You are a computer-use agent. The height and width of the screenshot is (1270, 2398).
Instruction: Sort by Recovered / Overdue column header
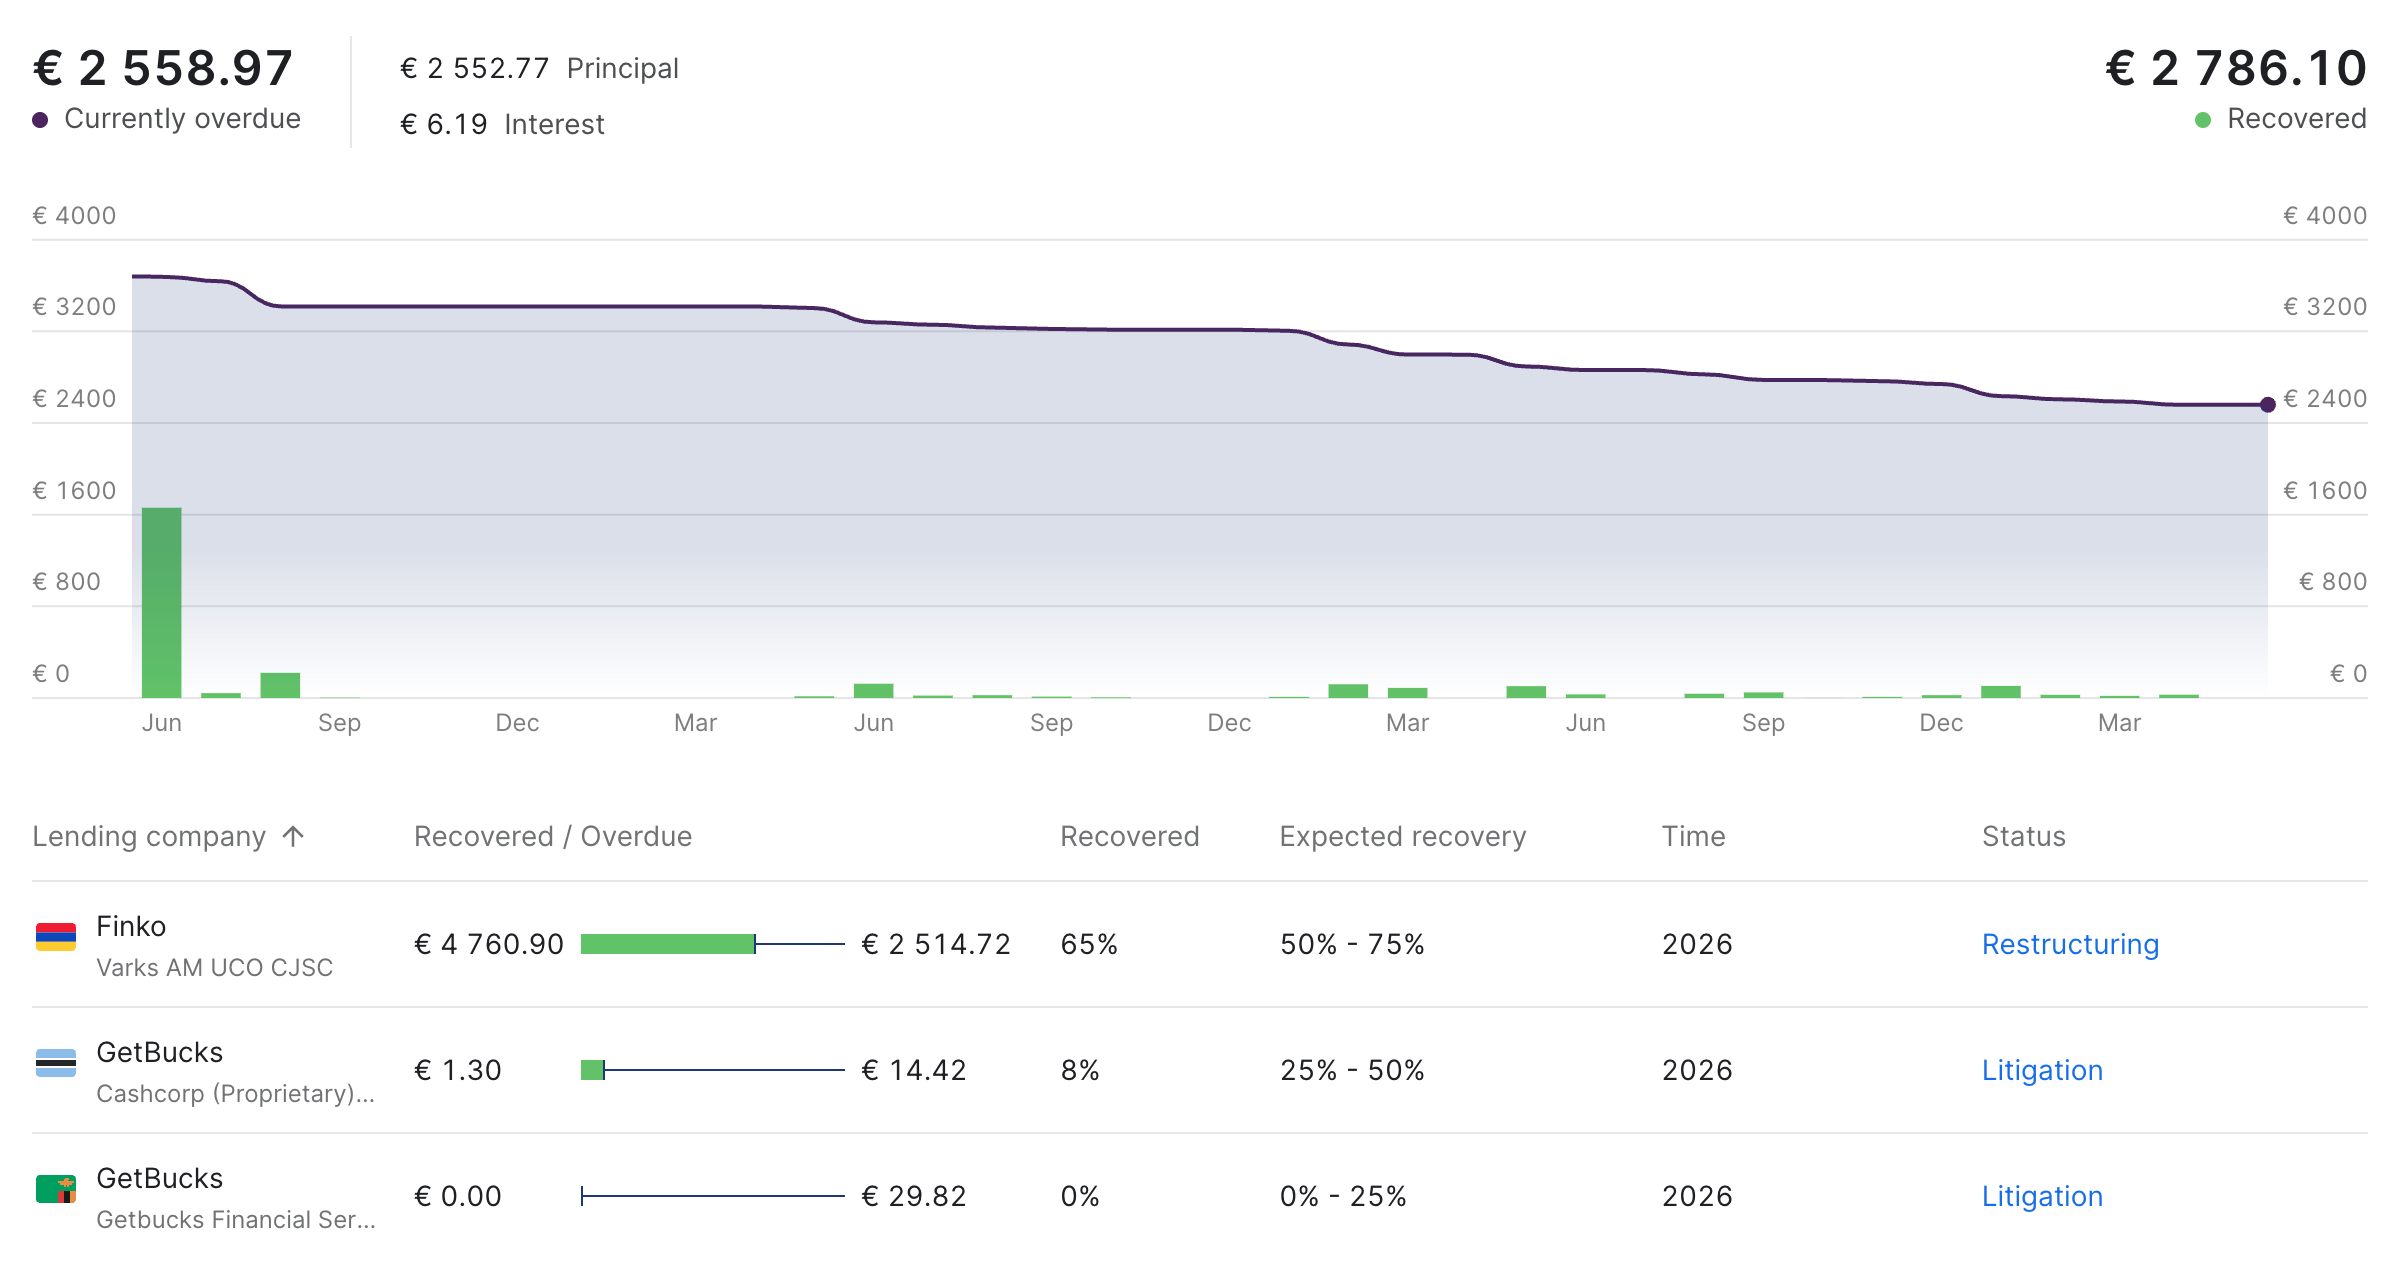coord(552,836)
